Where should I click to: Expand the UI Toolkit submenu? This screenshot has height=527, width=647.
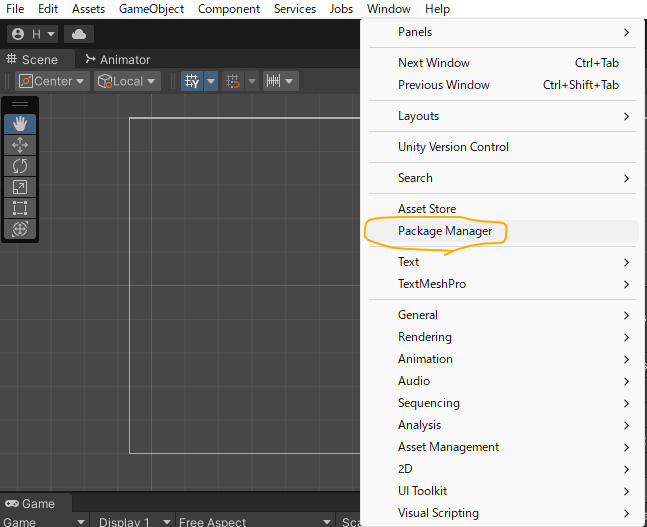coord(502,491)
